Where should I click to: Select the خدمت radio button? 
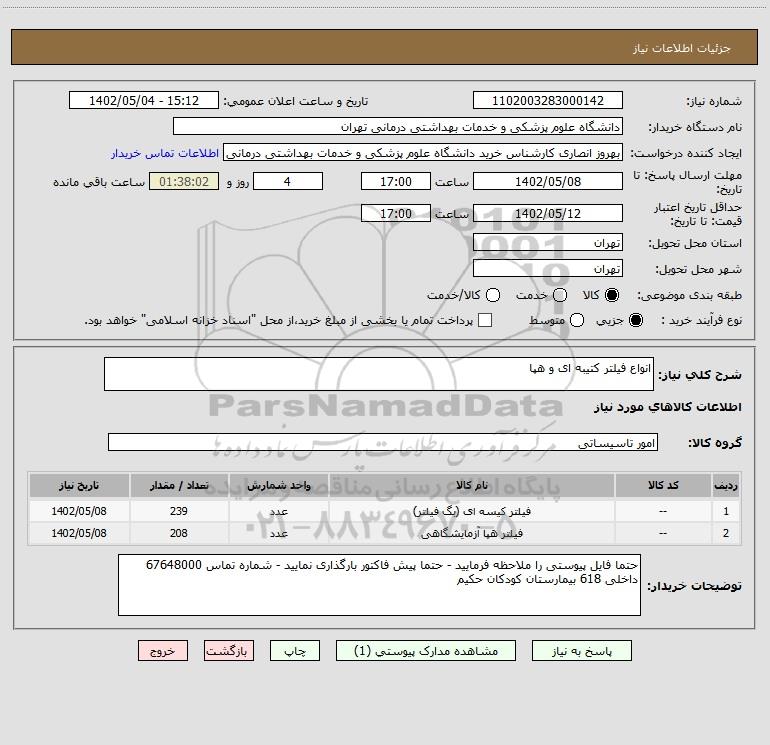pos(560,295)
